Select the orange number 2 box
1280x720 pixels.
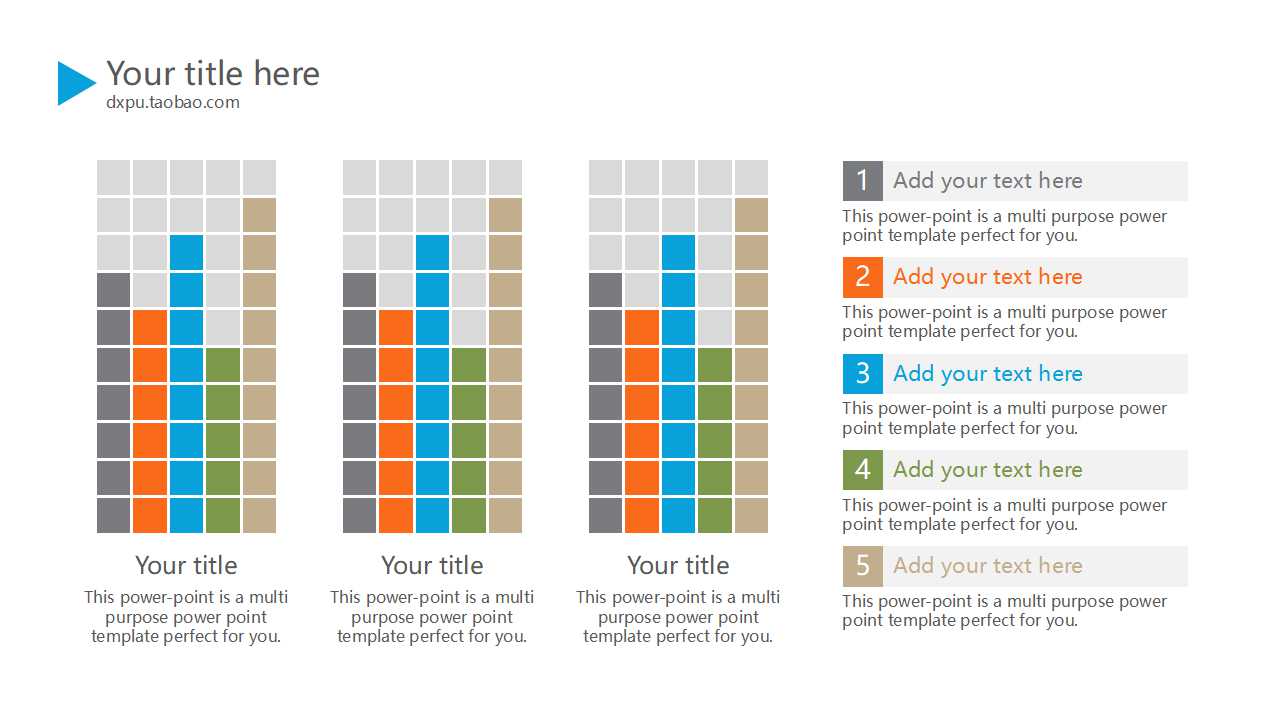(x=862, y=277)
